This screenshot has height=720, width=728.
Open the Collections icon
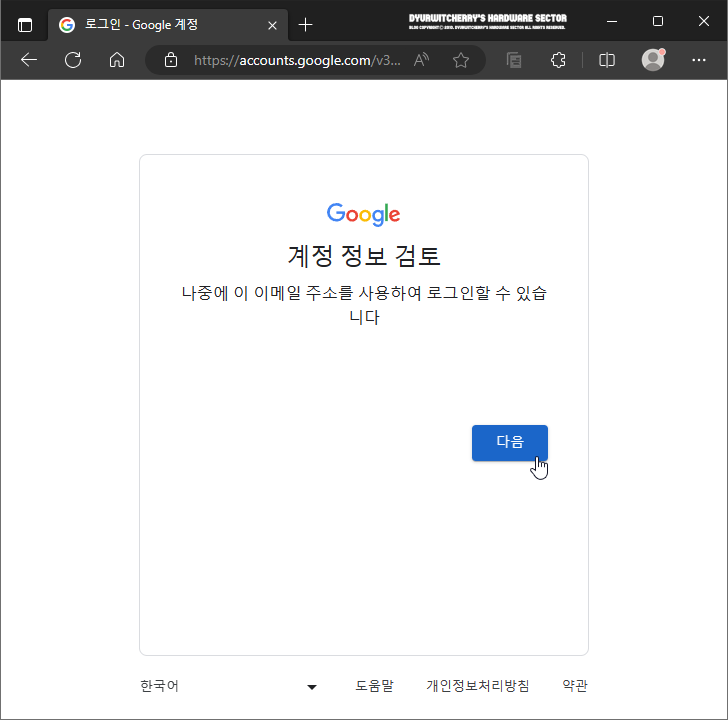(x=514, y=60)
